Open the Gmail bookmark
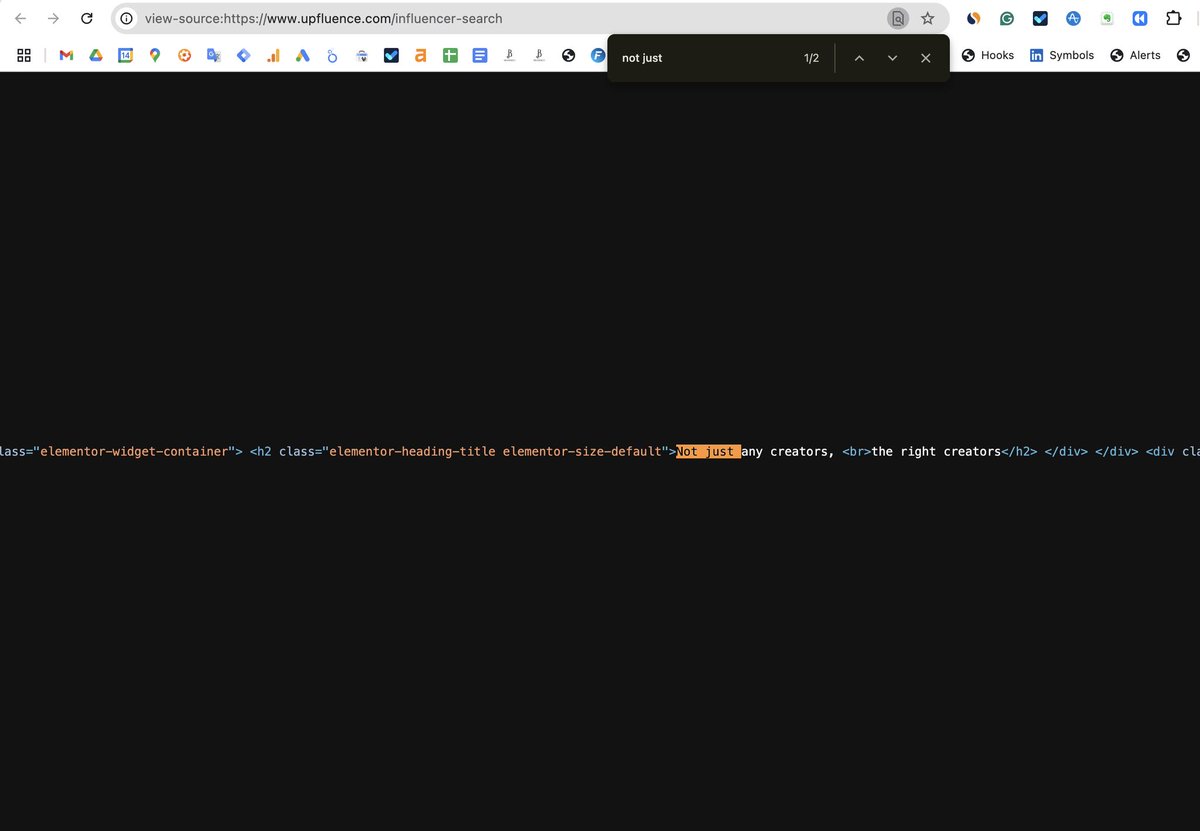This screenshot has height=831, width=1200. pos(66,55)
